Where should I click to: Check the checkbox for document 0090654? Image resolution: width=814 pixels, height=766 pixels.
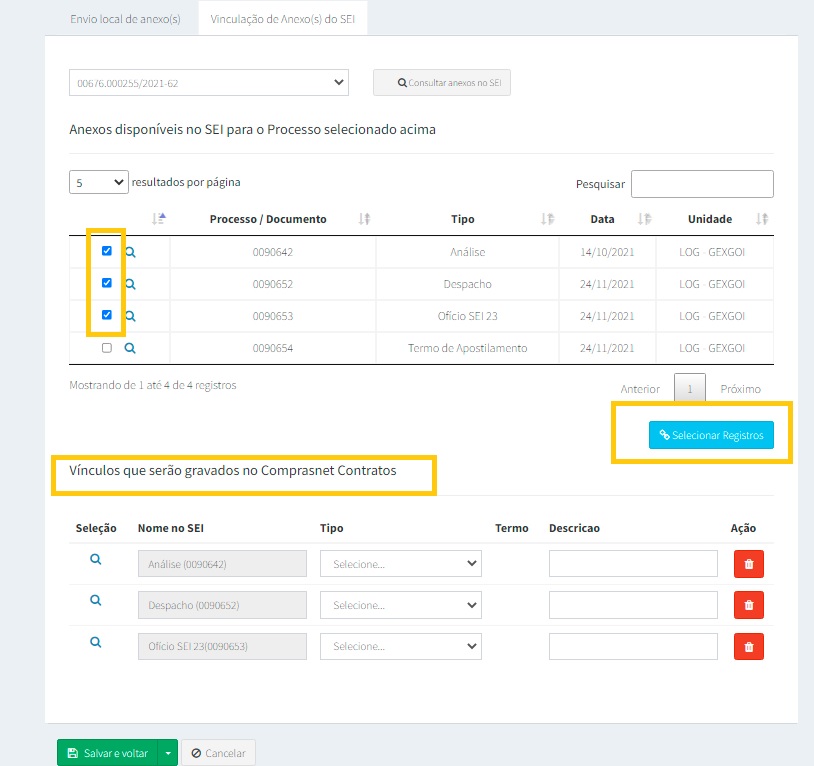(107, 348)
